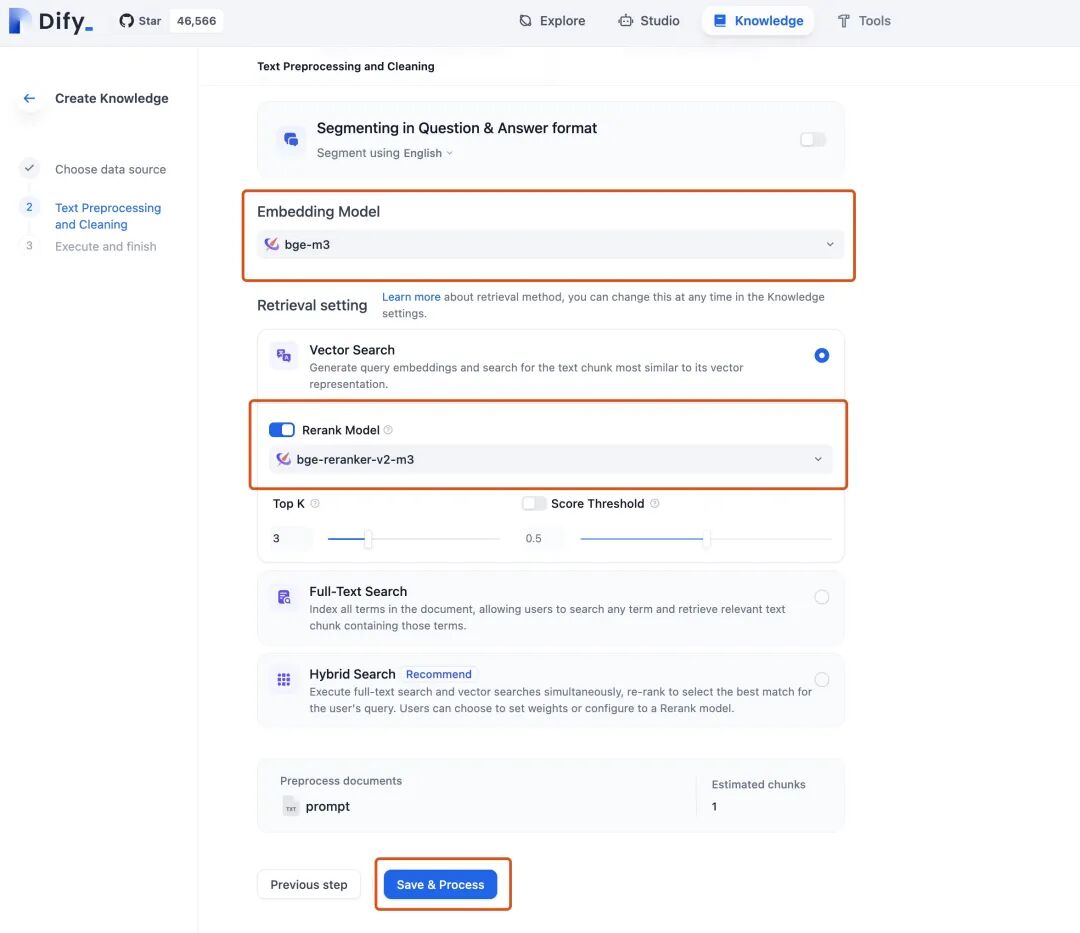
Task: Click the back arrow beside Create Knowledge
Action: coord(29,98)
